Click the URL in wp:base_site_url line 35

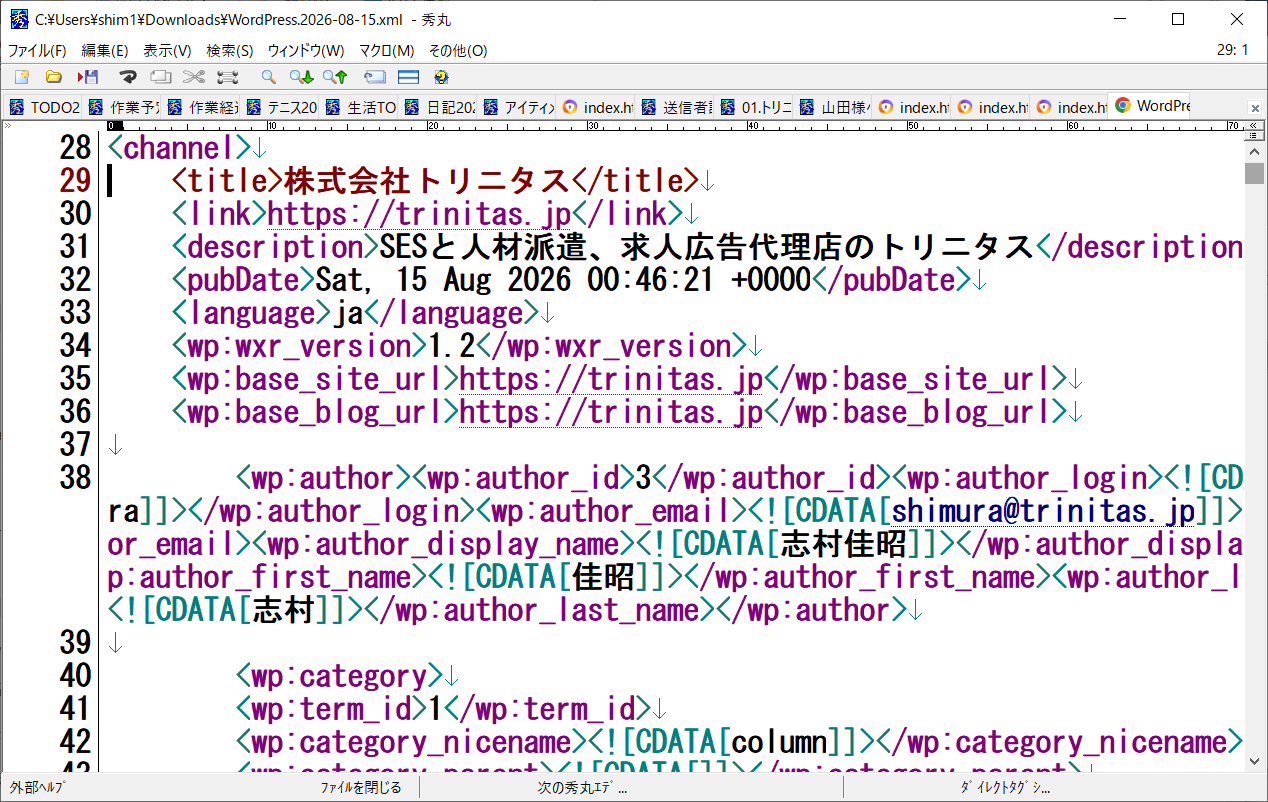[611, 378]
